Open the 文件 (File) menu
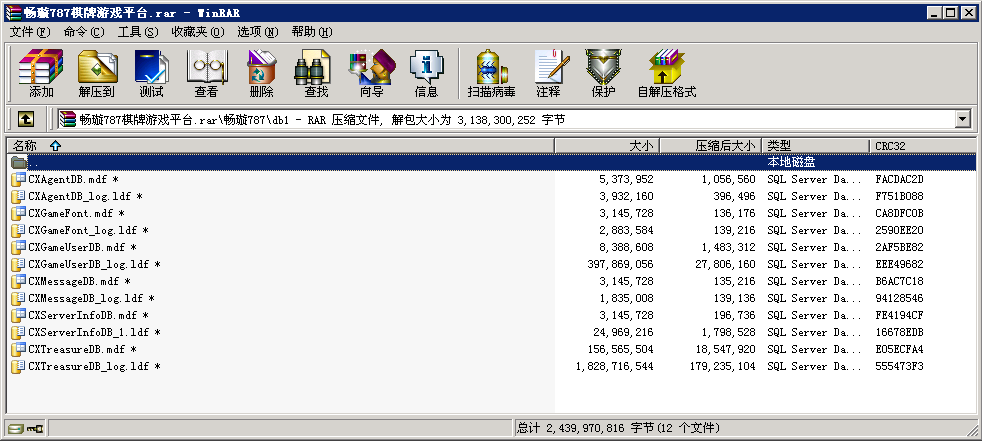 click(29, 32)
